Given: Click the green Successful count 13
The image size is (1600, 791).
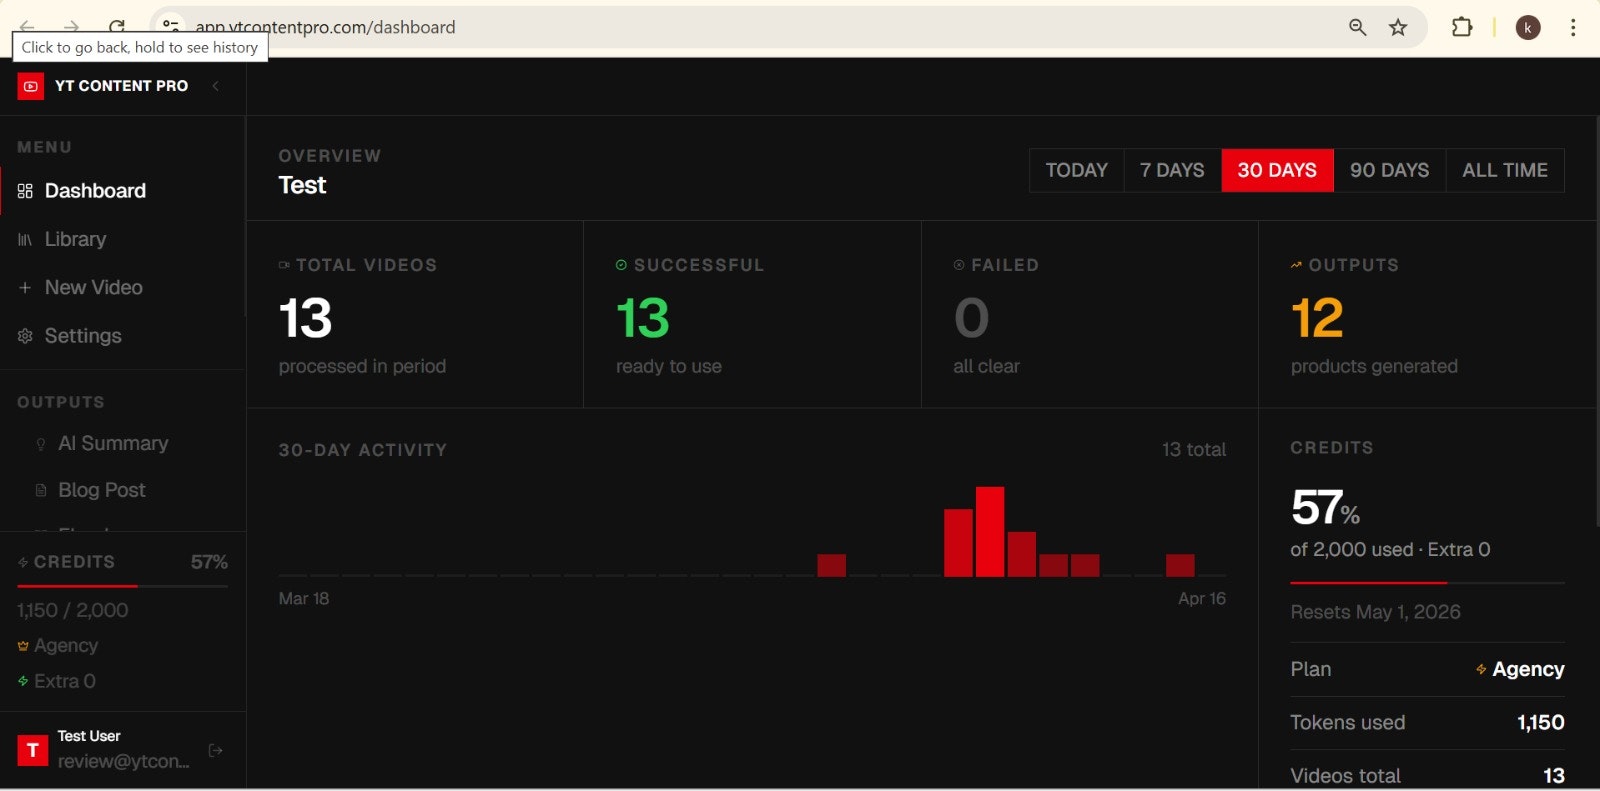Looking at the screenshot, I should (642, 319).
